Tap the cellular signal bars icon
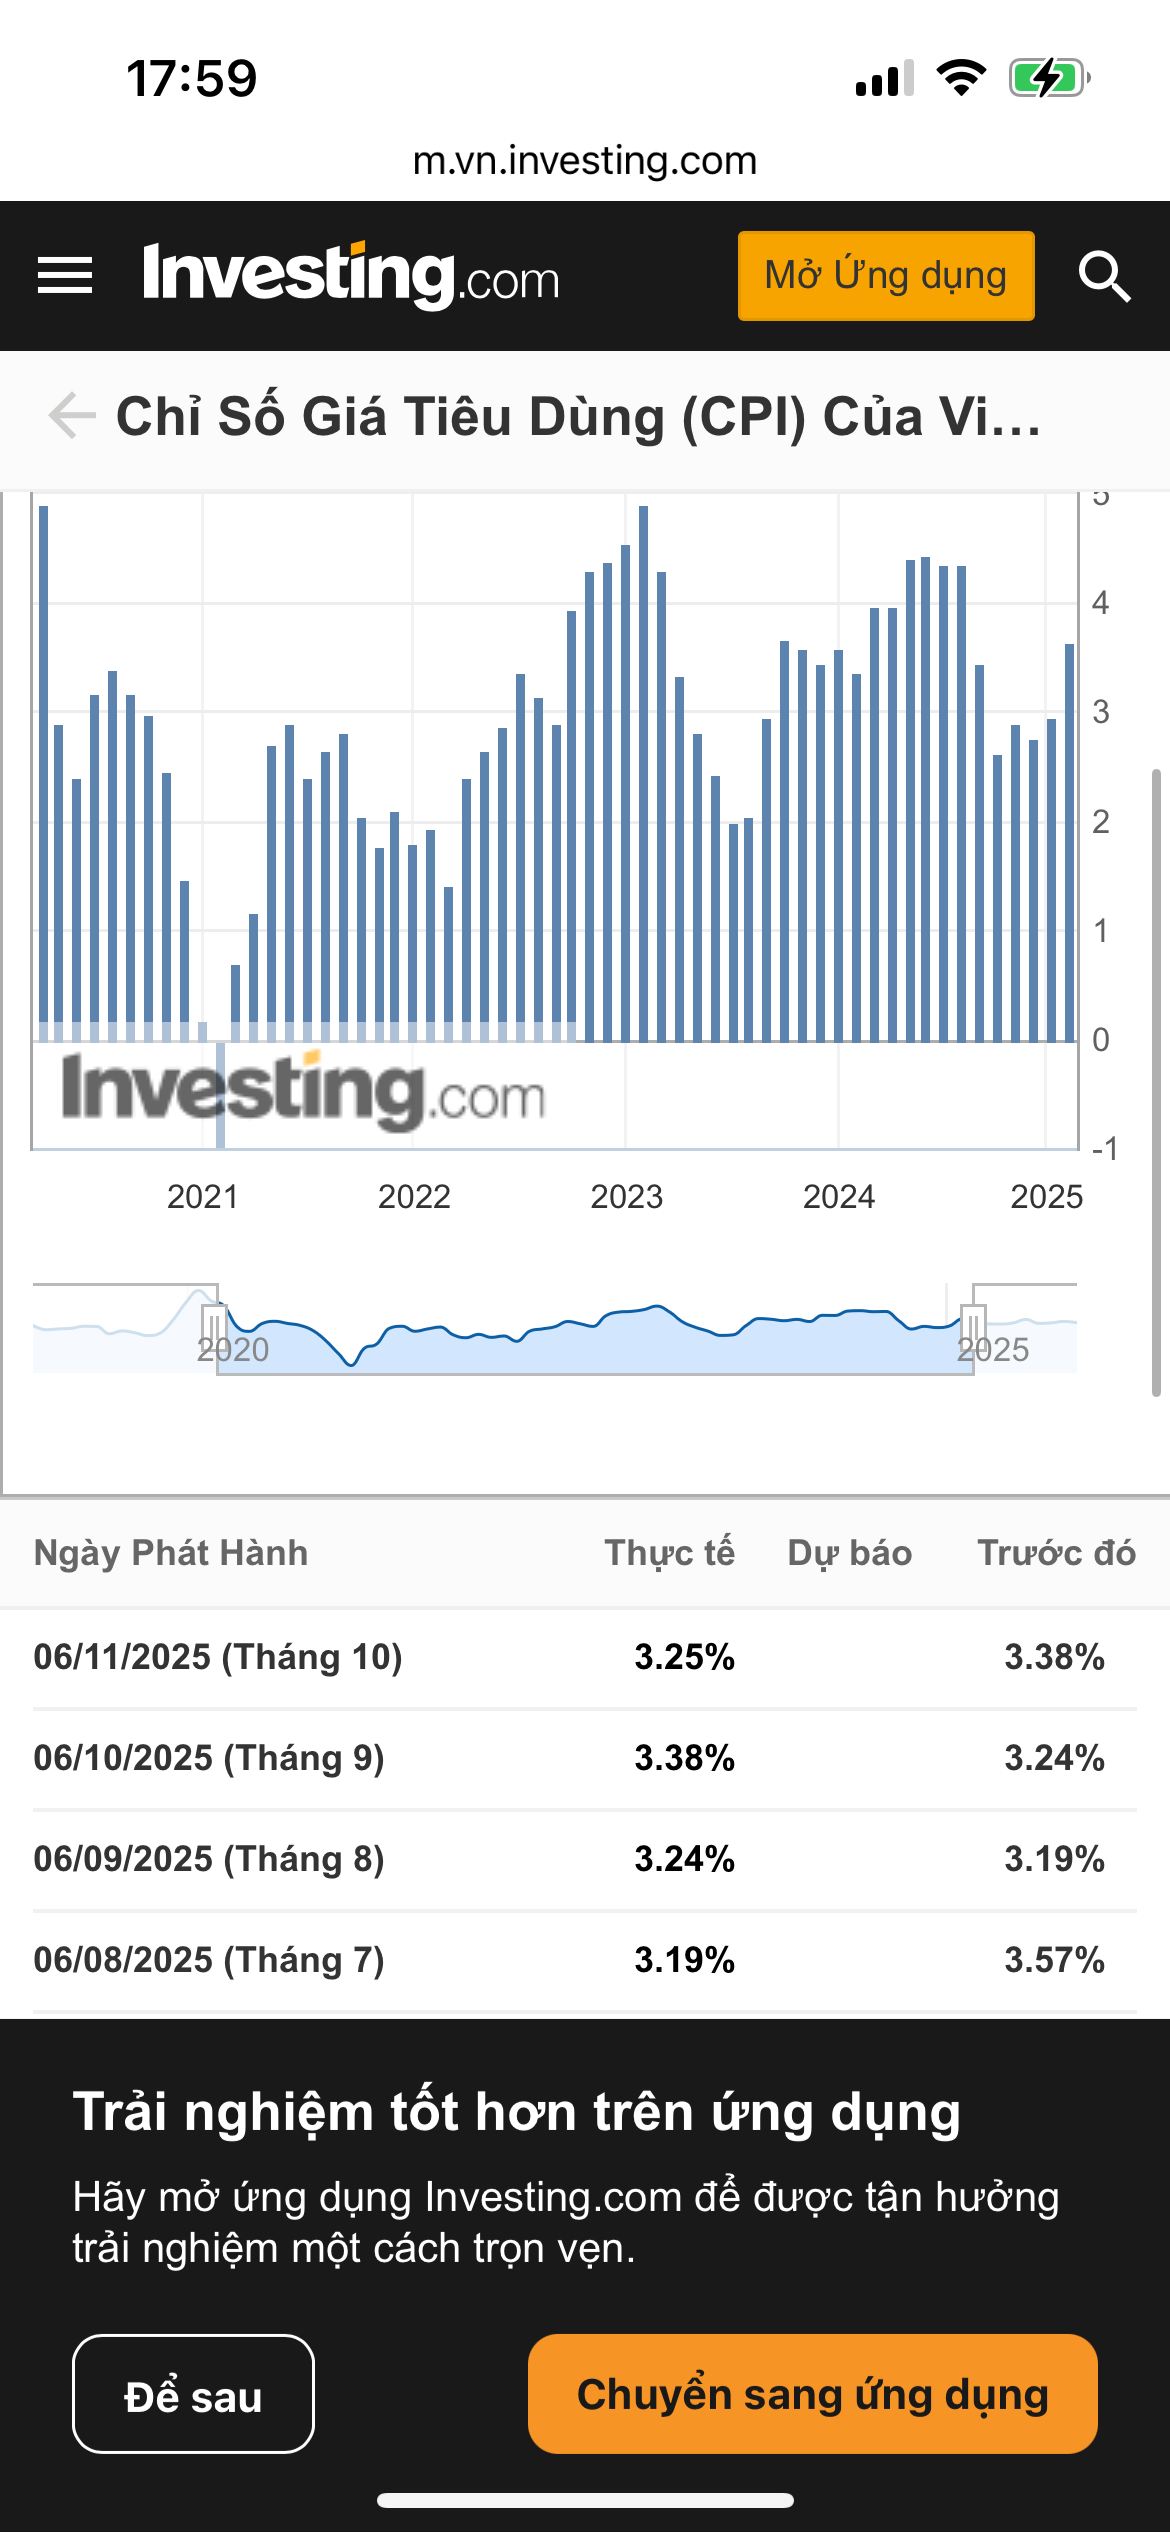The height and width of the screenshot is (2532, 1170). point(884,78)
